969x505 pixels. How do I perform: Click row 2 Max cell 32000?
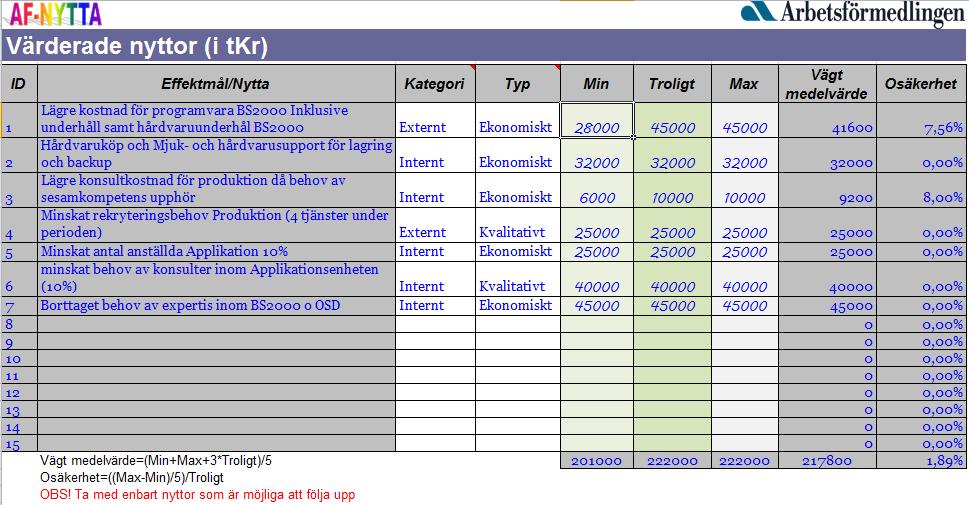(x=745, y=155)
